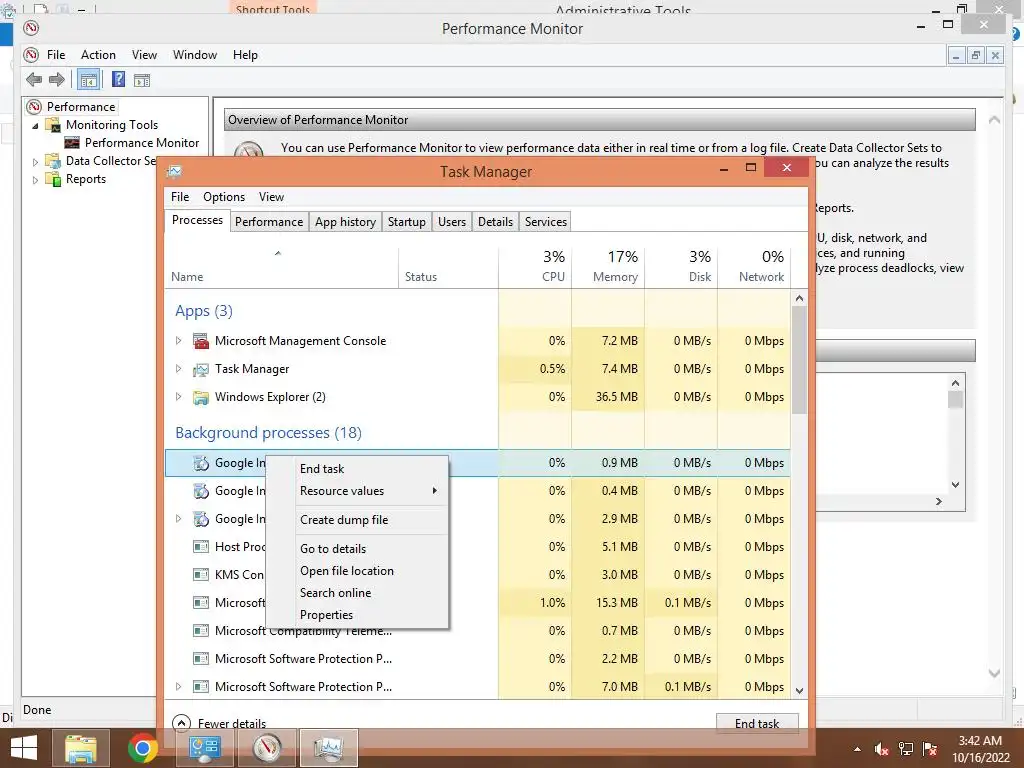Image resolution: width=1024 pixels, height=768 pixels.
Task: Sort by Network column header
Action: 754,267
